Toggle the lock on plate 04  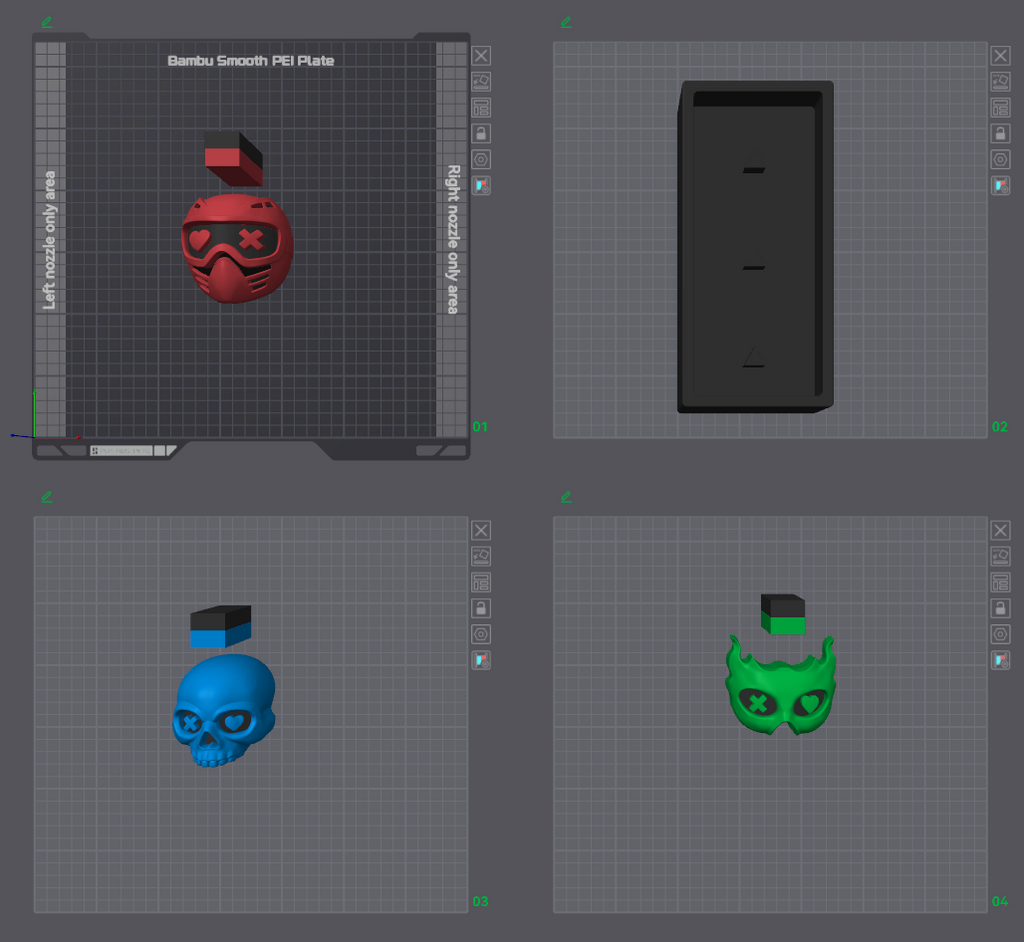pyautogui.click(x=1000, y=609)
